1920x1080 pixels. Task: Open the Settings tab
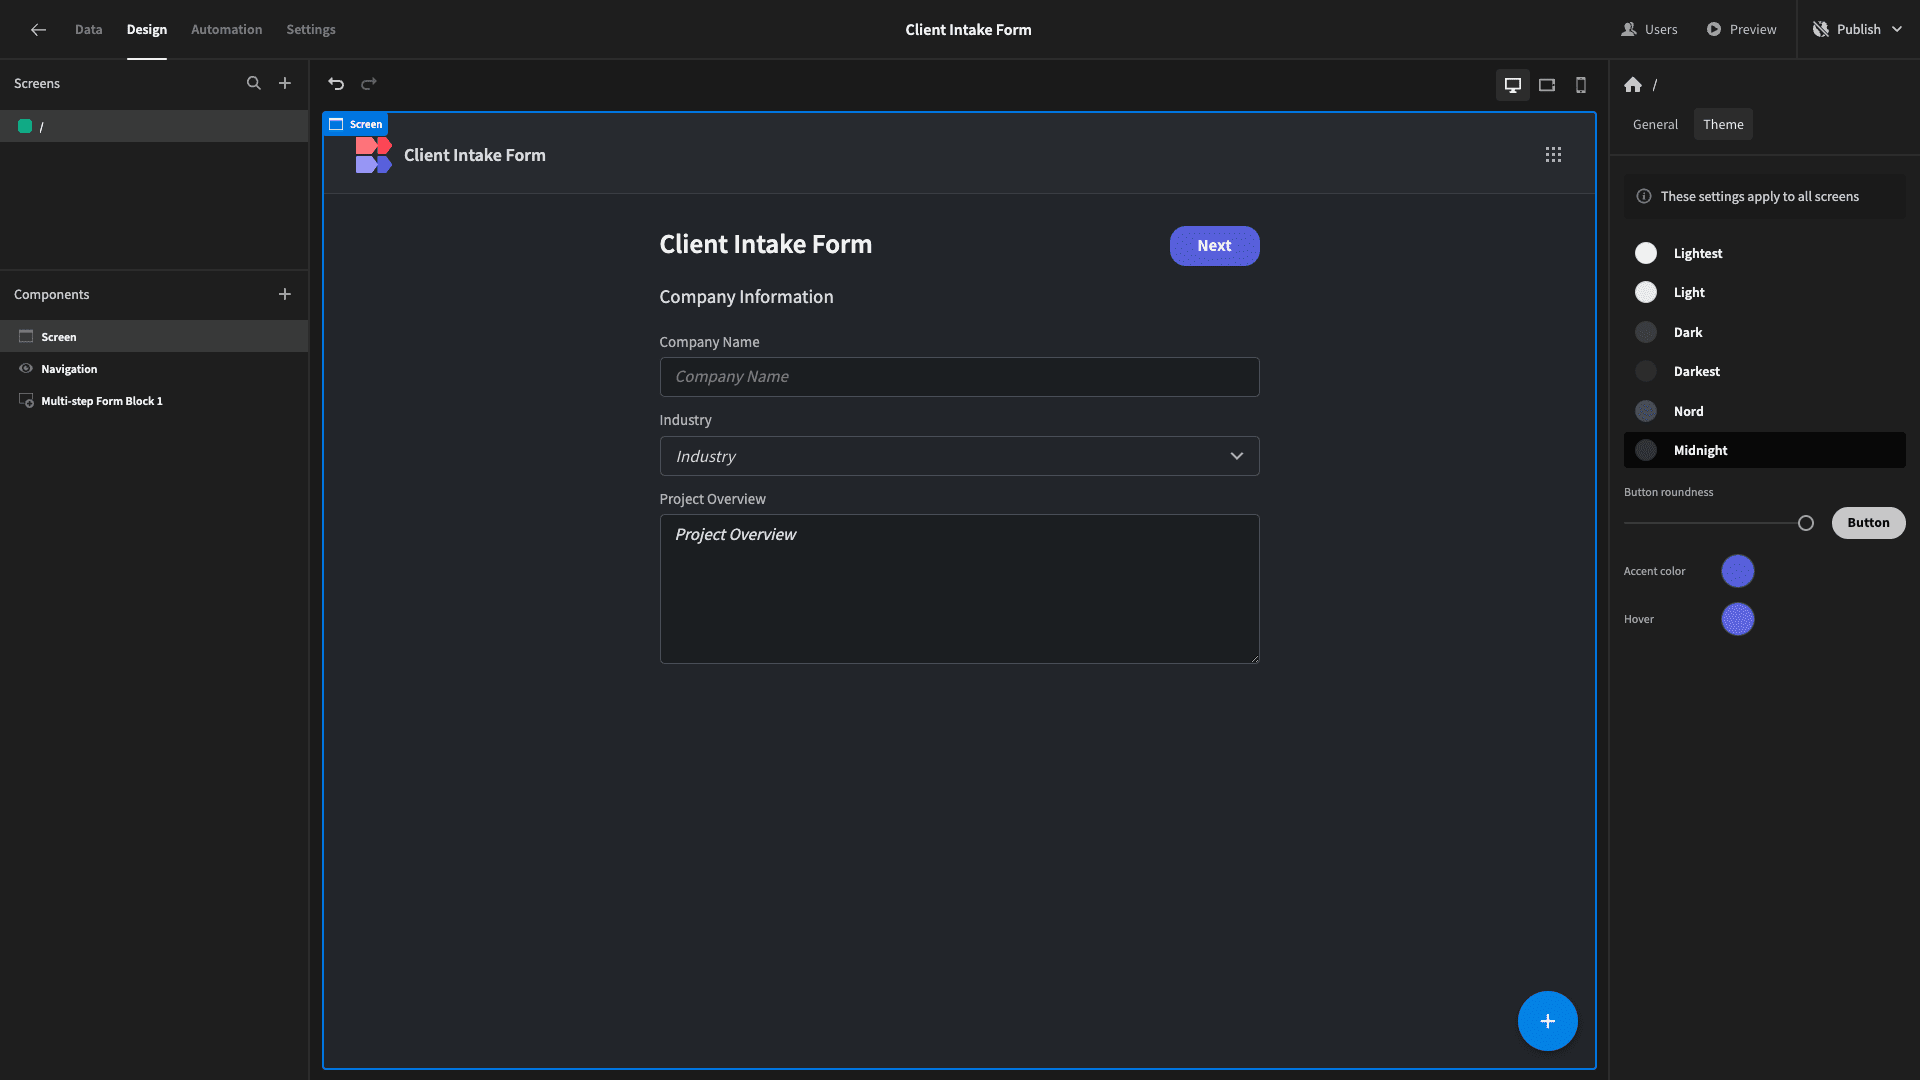(311, 30)
